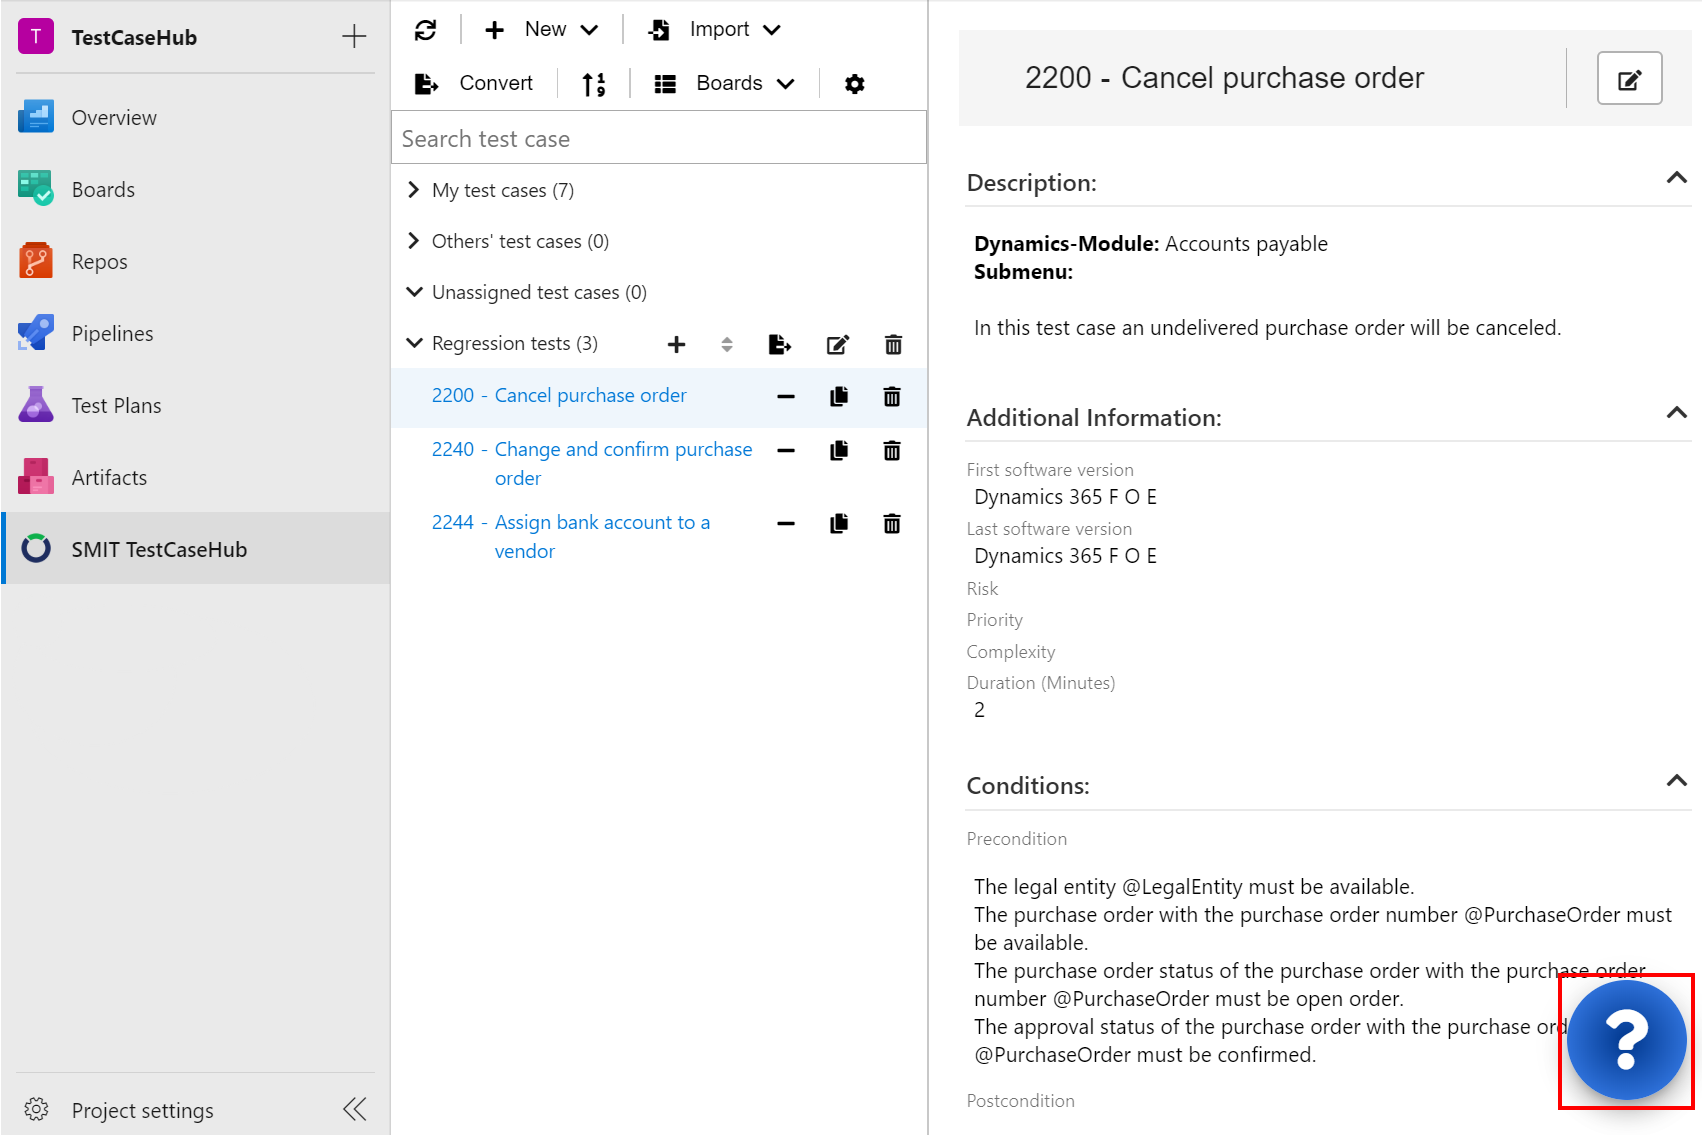Click the Search test case field
Image resolution: width=1702 pixels, height=1135 pixels.
tap(658, 139)
